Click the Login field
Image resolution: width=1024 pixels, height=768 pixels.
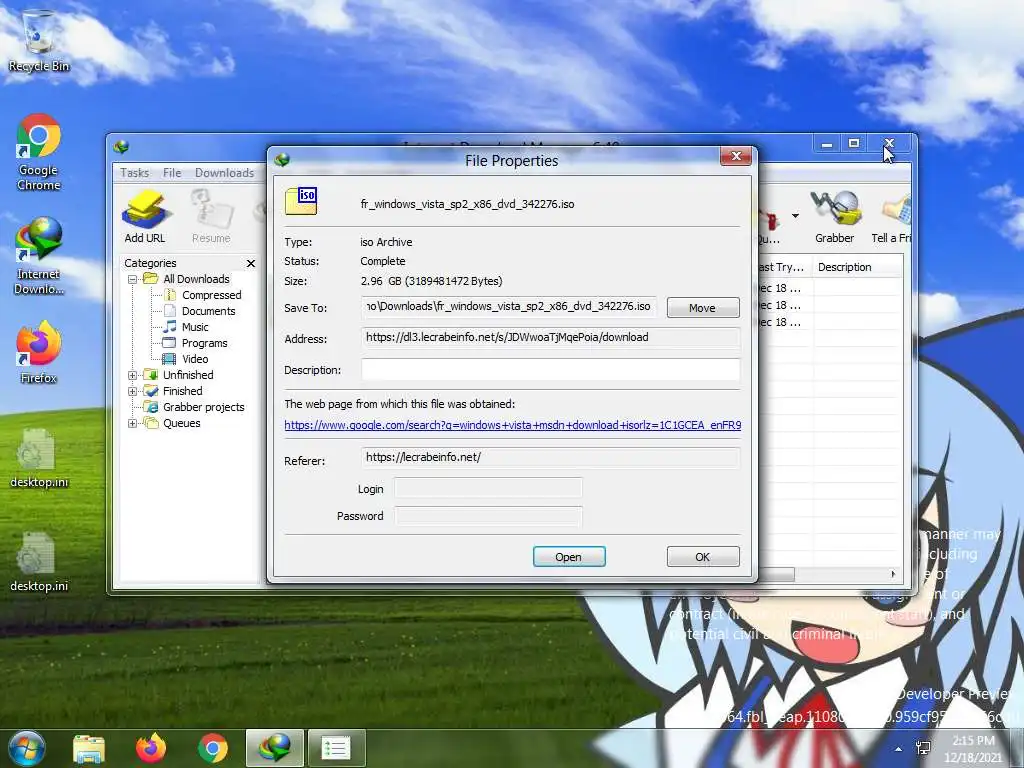488,488
